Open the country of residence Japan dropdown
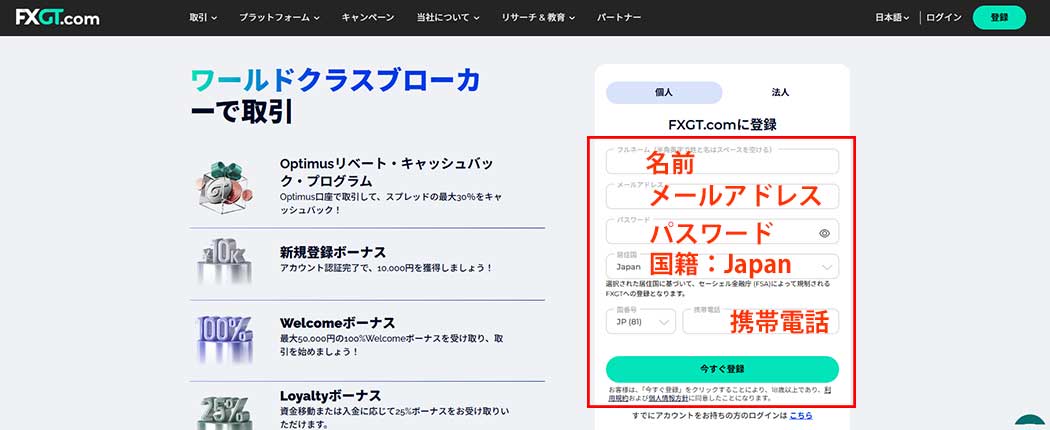 point(722,266)
